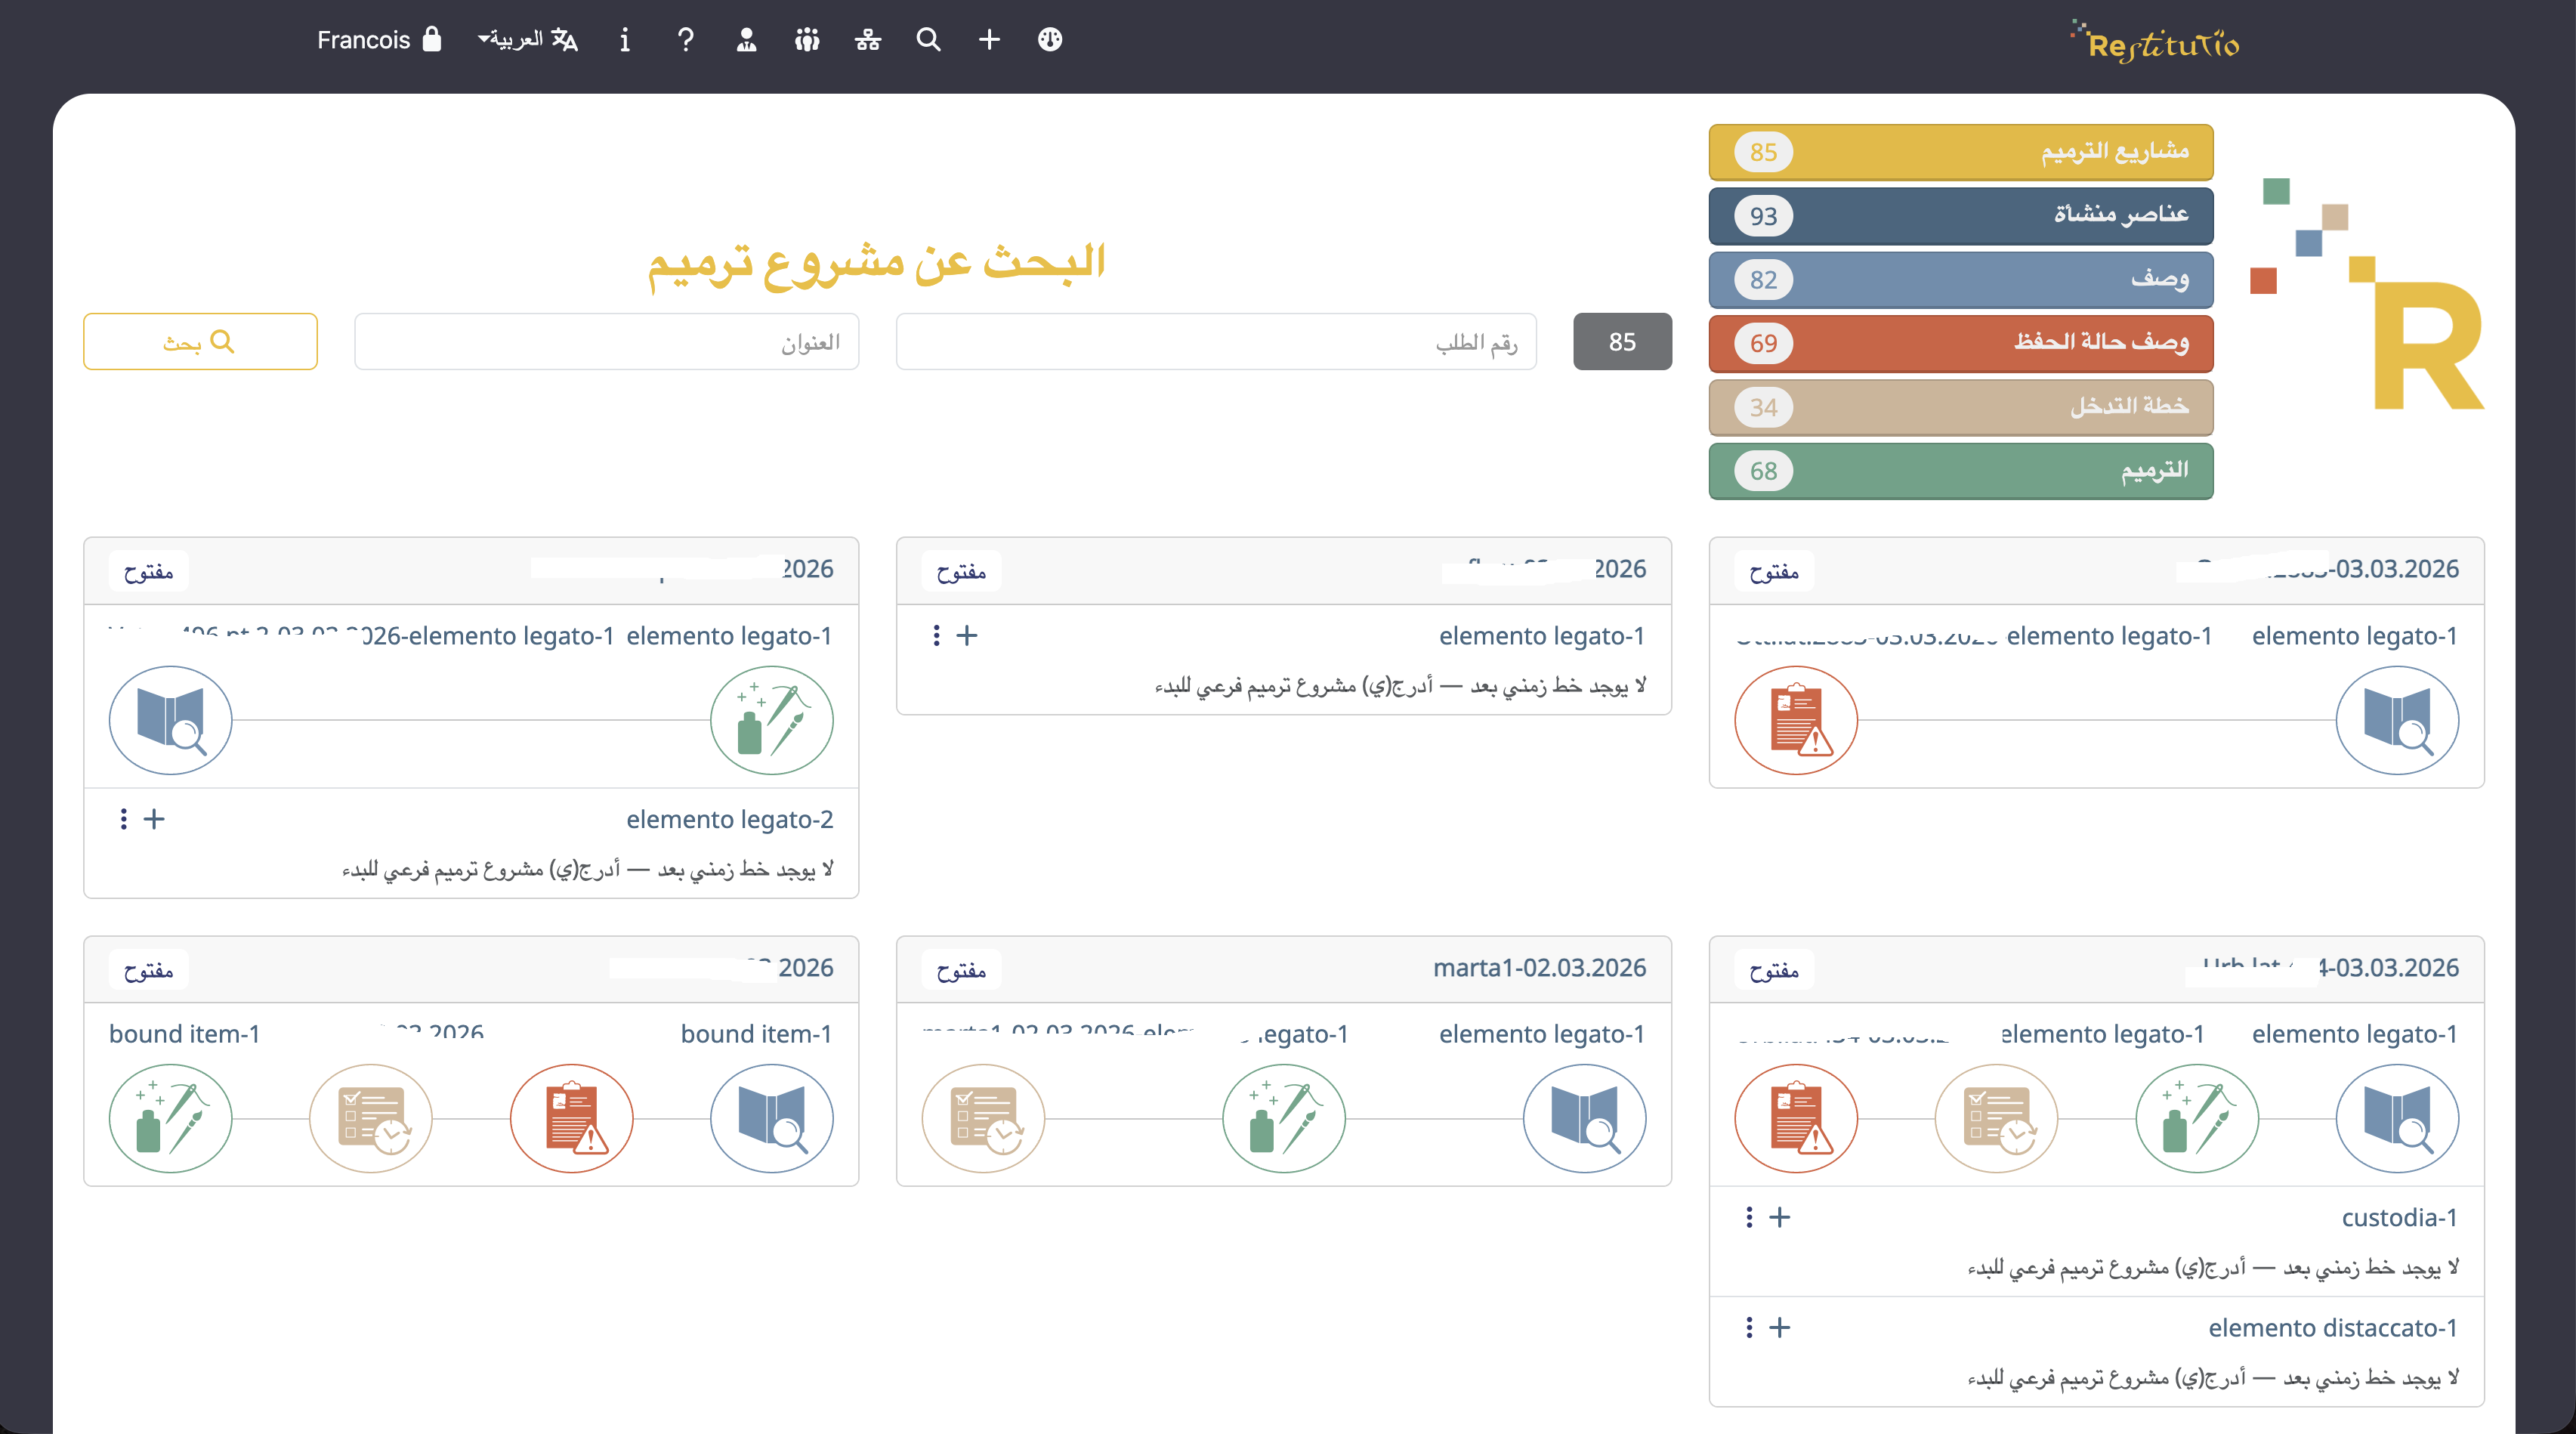Open the warning clipboard icon on the custodia card
Viewport: 2576px width, 1434px height.
click(x=1795, y=1119)
